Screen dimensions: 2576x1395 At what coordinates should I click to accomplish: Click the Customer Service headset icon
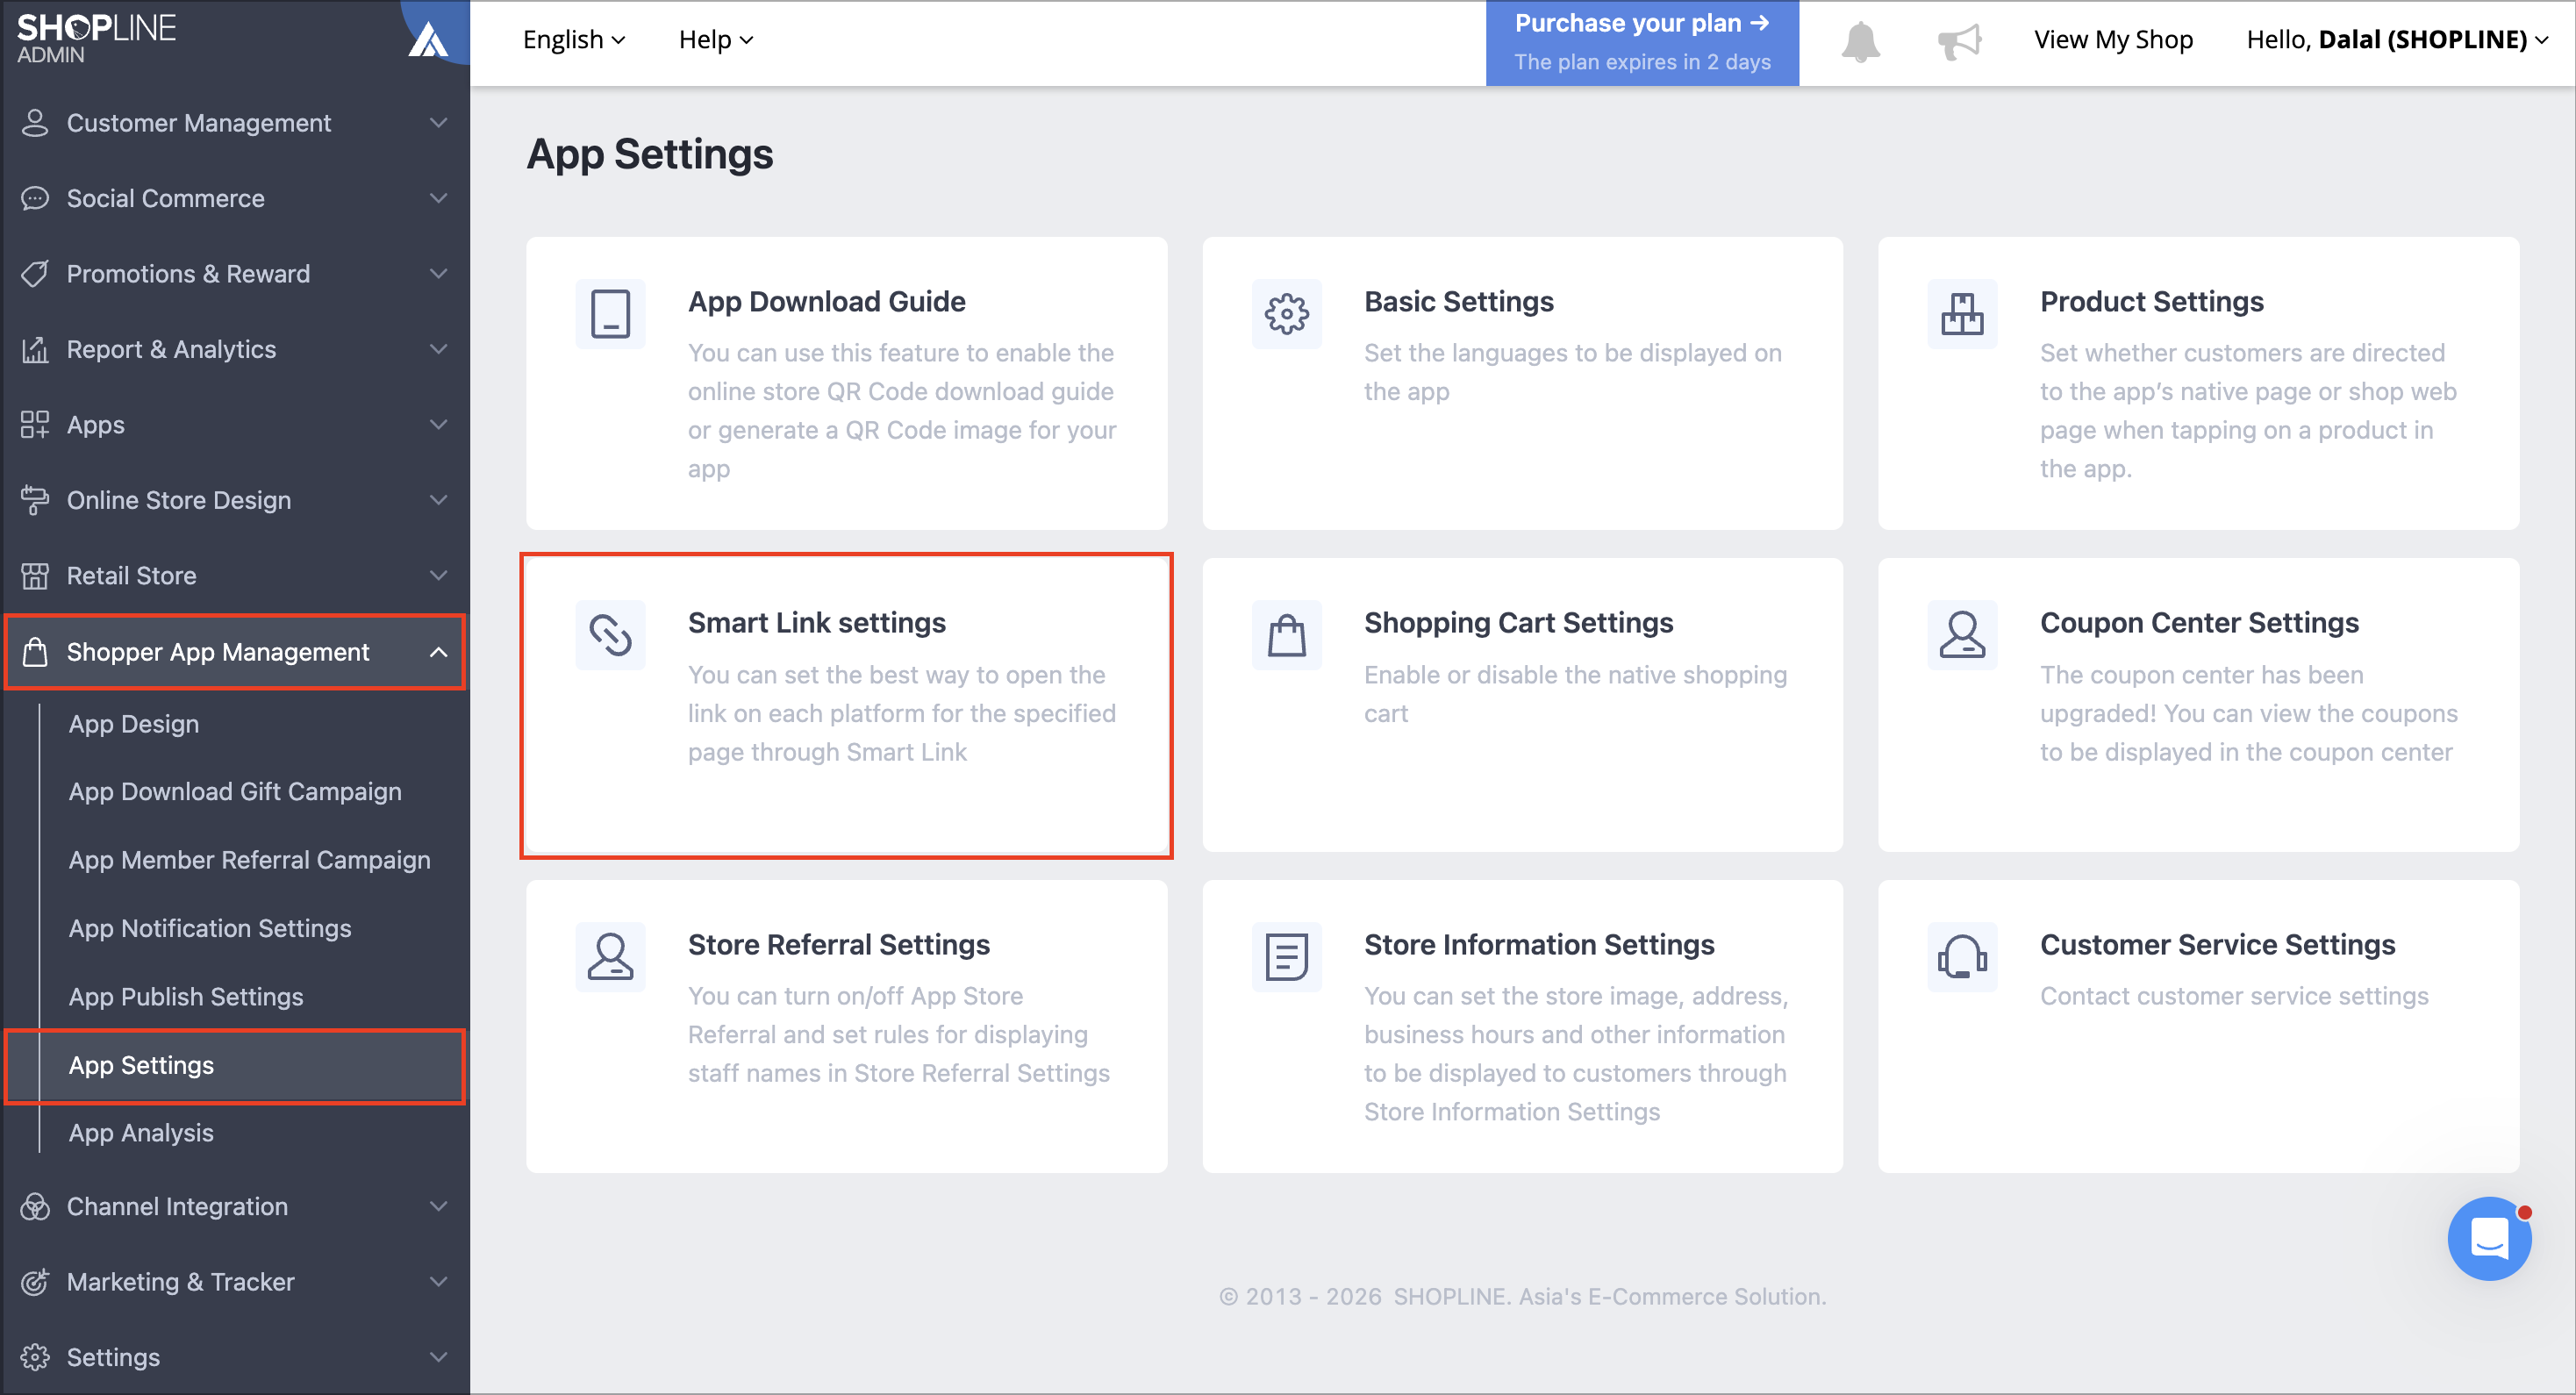(x=1962, y=957)
